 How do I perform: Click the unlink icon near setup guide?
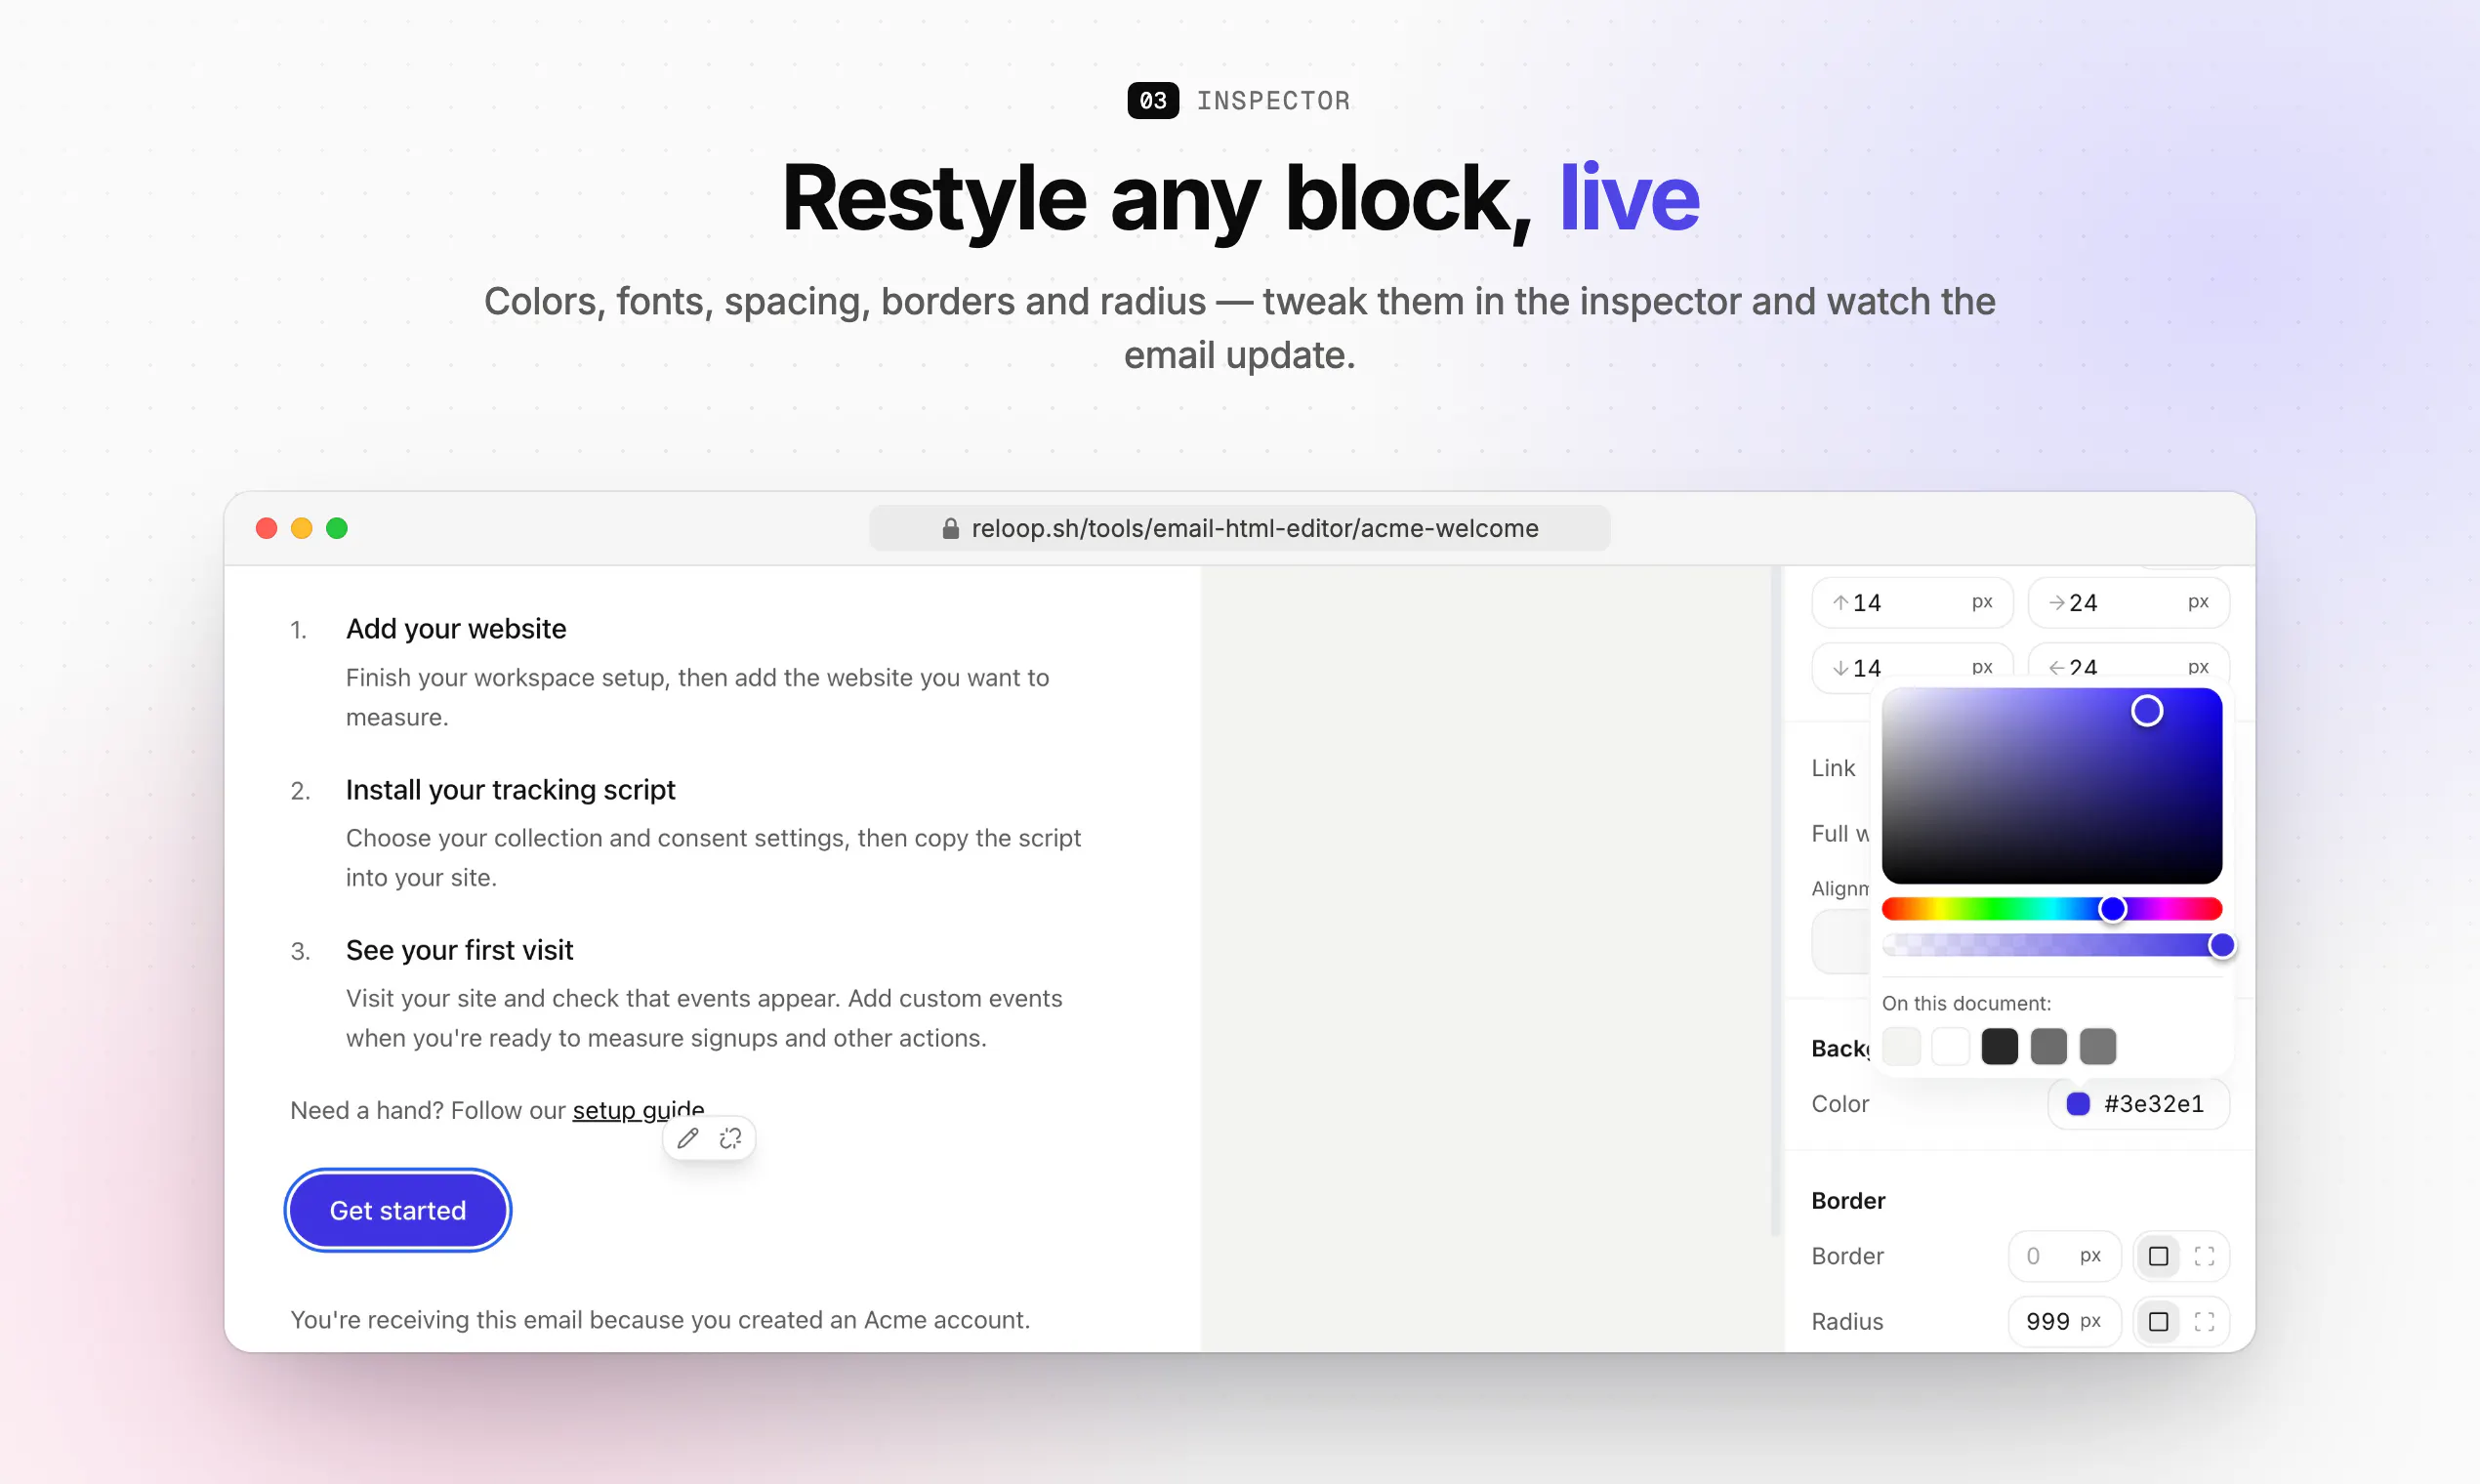click(731, 1138)
